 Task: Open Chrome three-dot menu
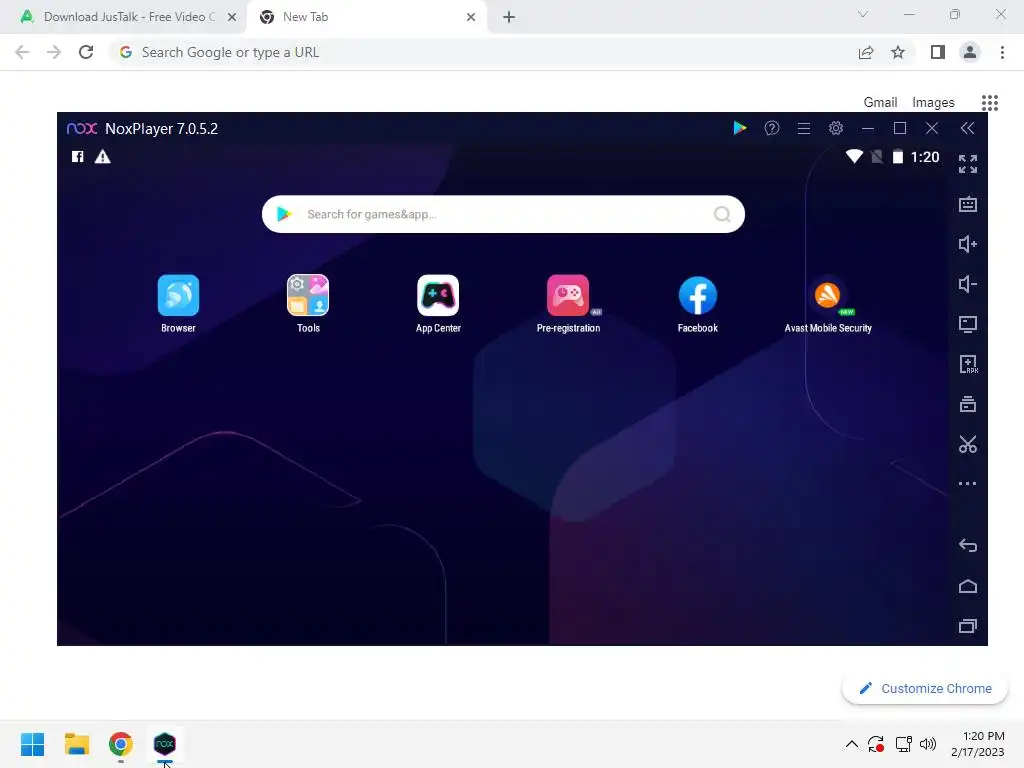coord(1002,52)
